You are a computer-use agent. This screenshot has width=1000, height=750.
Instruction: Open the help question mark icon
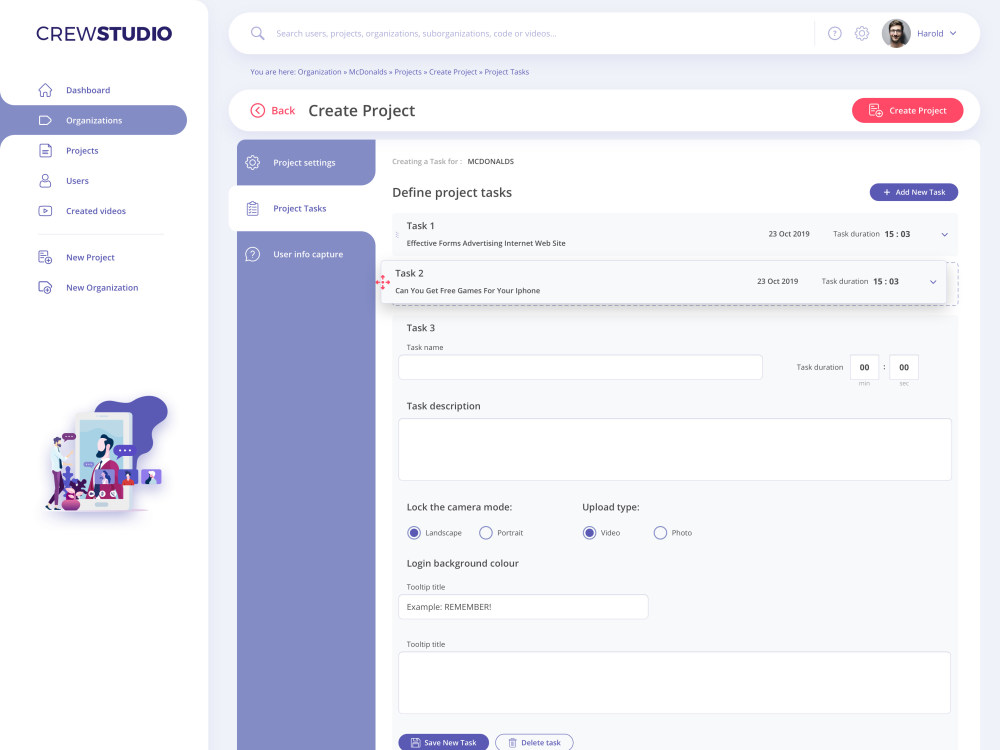click(x=835, y=34)
